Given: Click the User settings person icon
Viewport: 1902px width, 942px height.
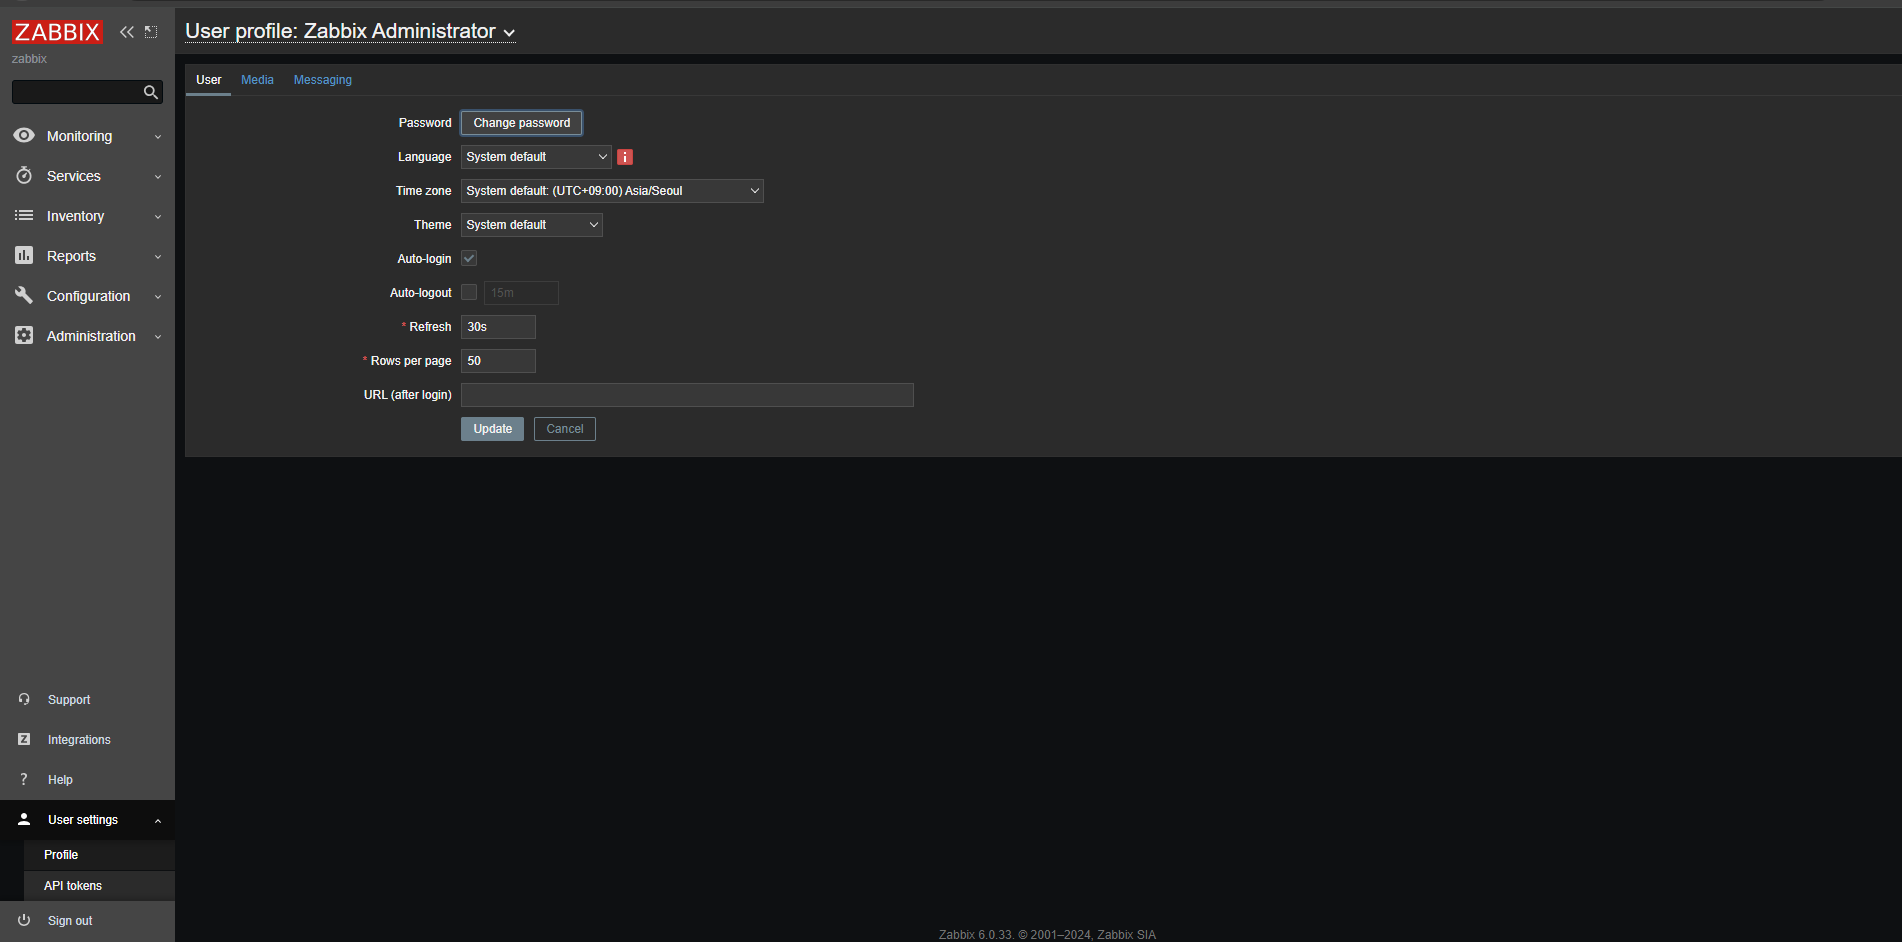Looking at the screenshot, I should pyautogui.click(x=24, y=819).
